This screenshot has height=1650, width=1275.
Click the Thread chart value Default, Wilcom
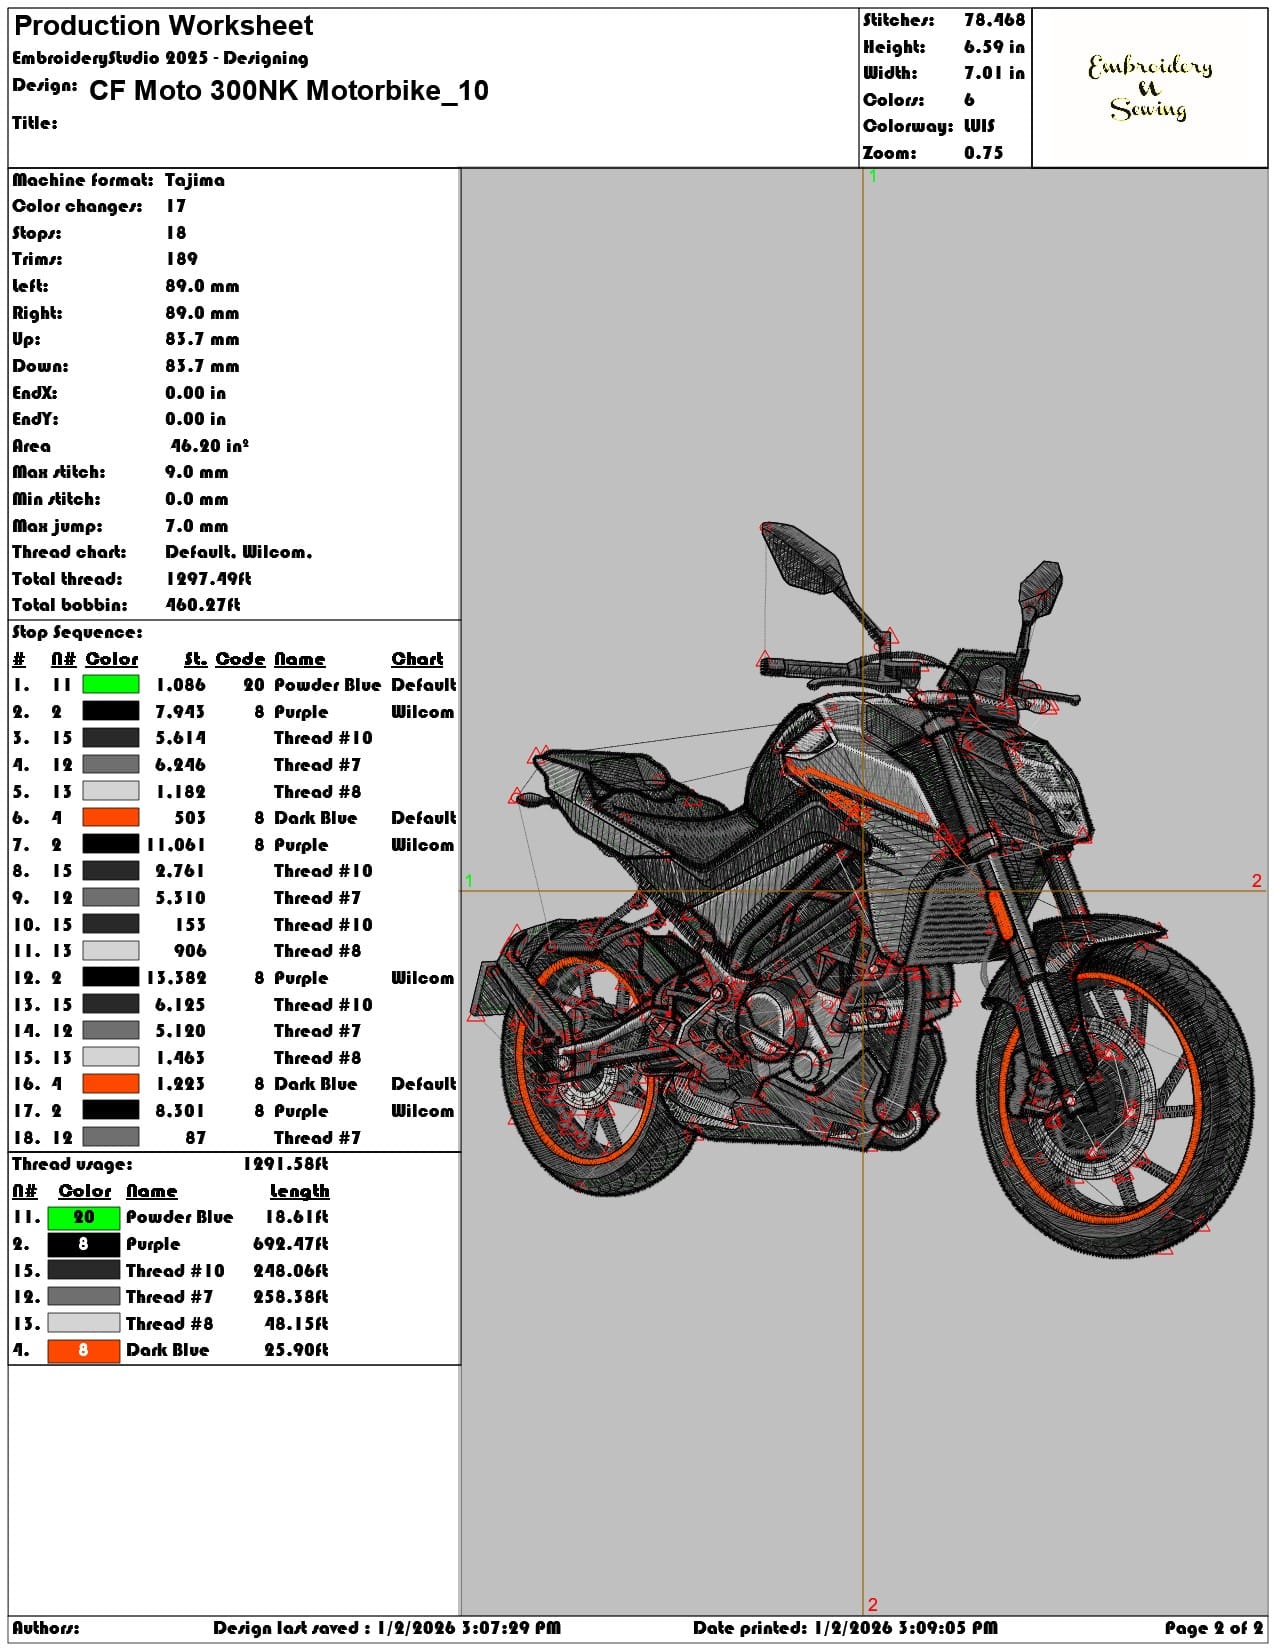click(x=239, y=552)
